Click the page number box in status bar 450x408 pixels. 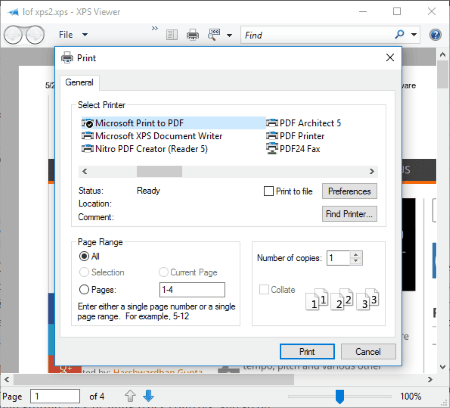(x=55, y=396)
